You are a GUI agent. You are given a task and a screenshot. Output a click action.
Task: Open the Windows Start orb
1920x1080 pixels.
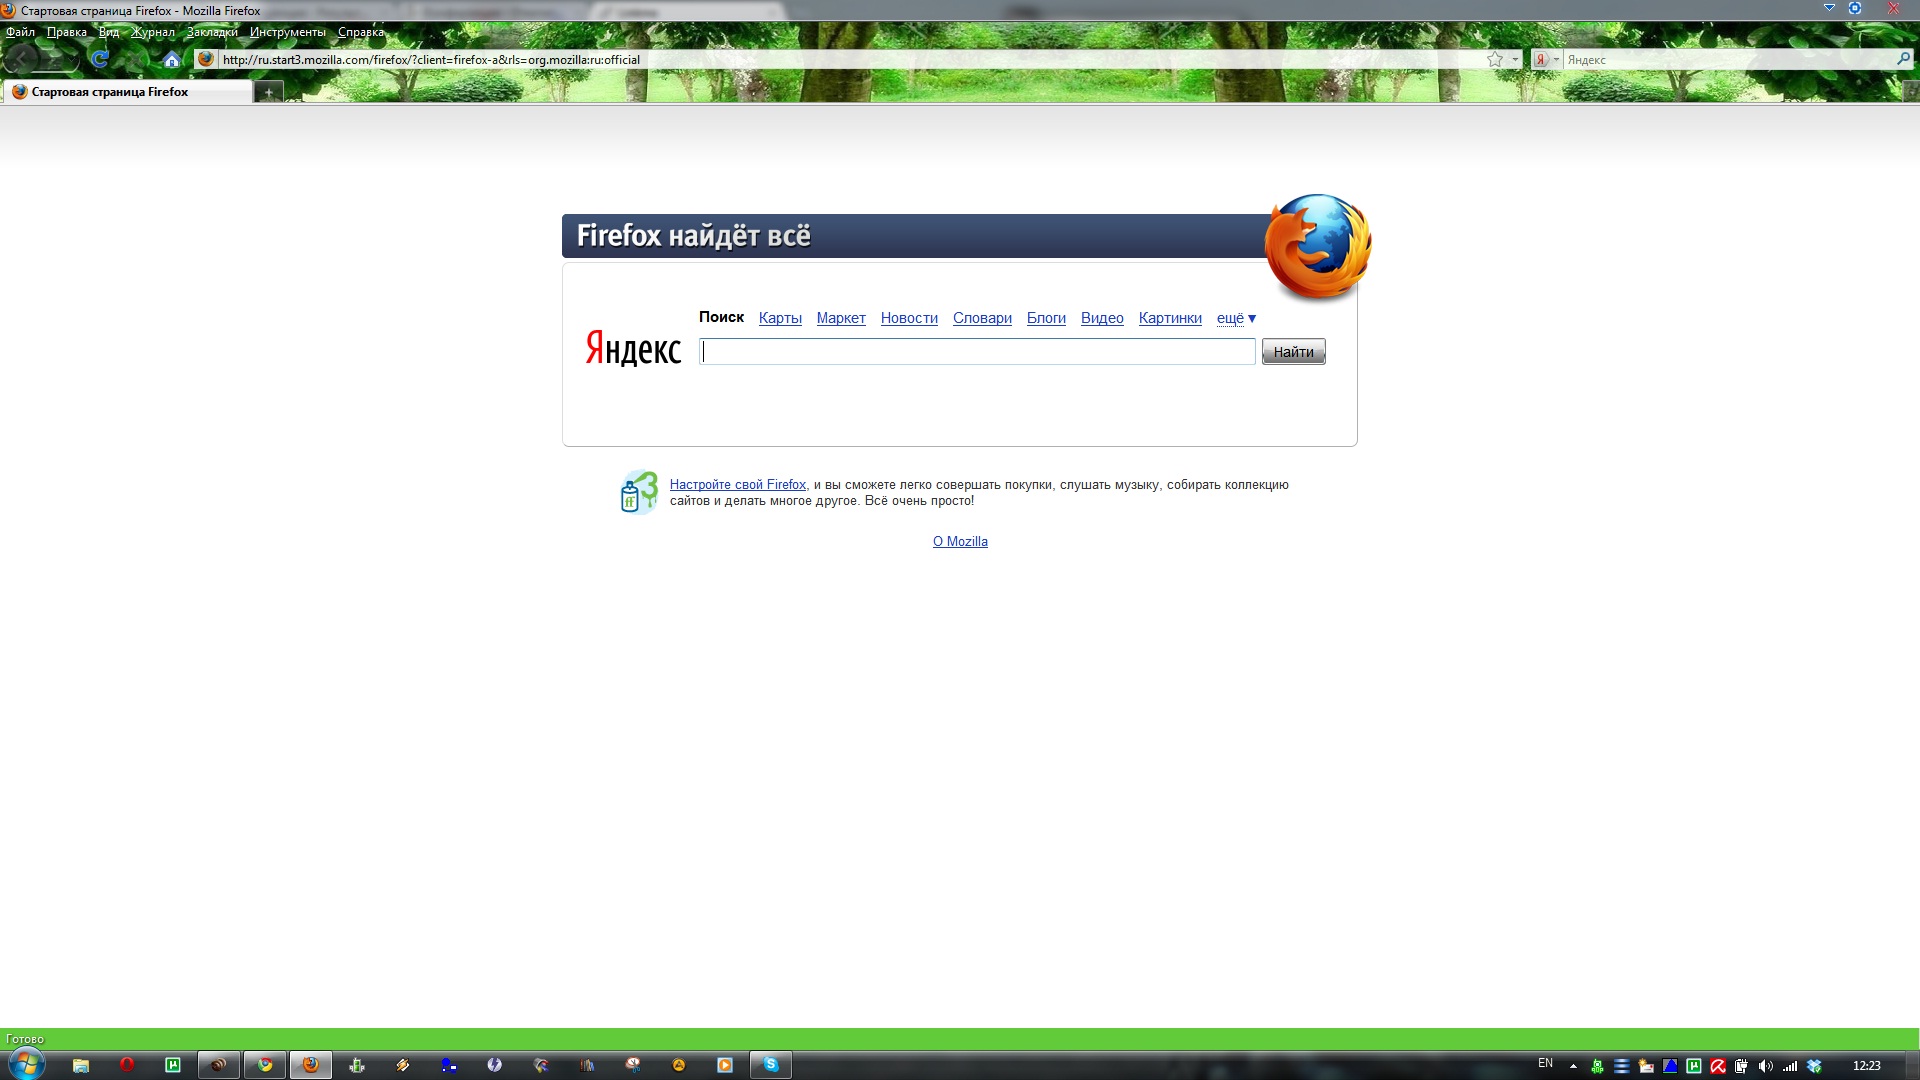27,1064
